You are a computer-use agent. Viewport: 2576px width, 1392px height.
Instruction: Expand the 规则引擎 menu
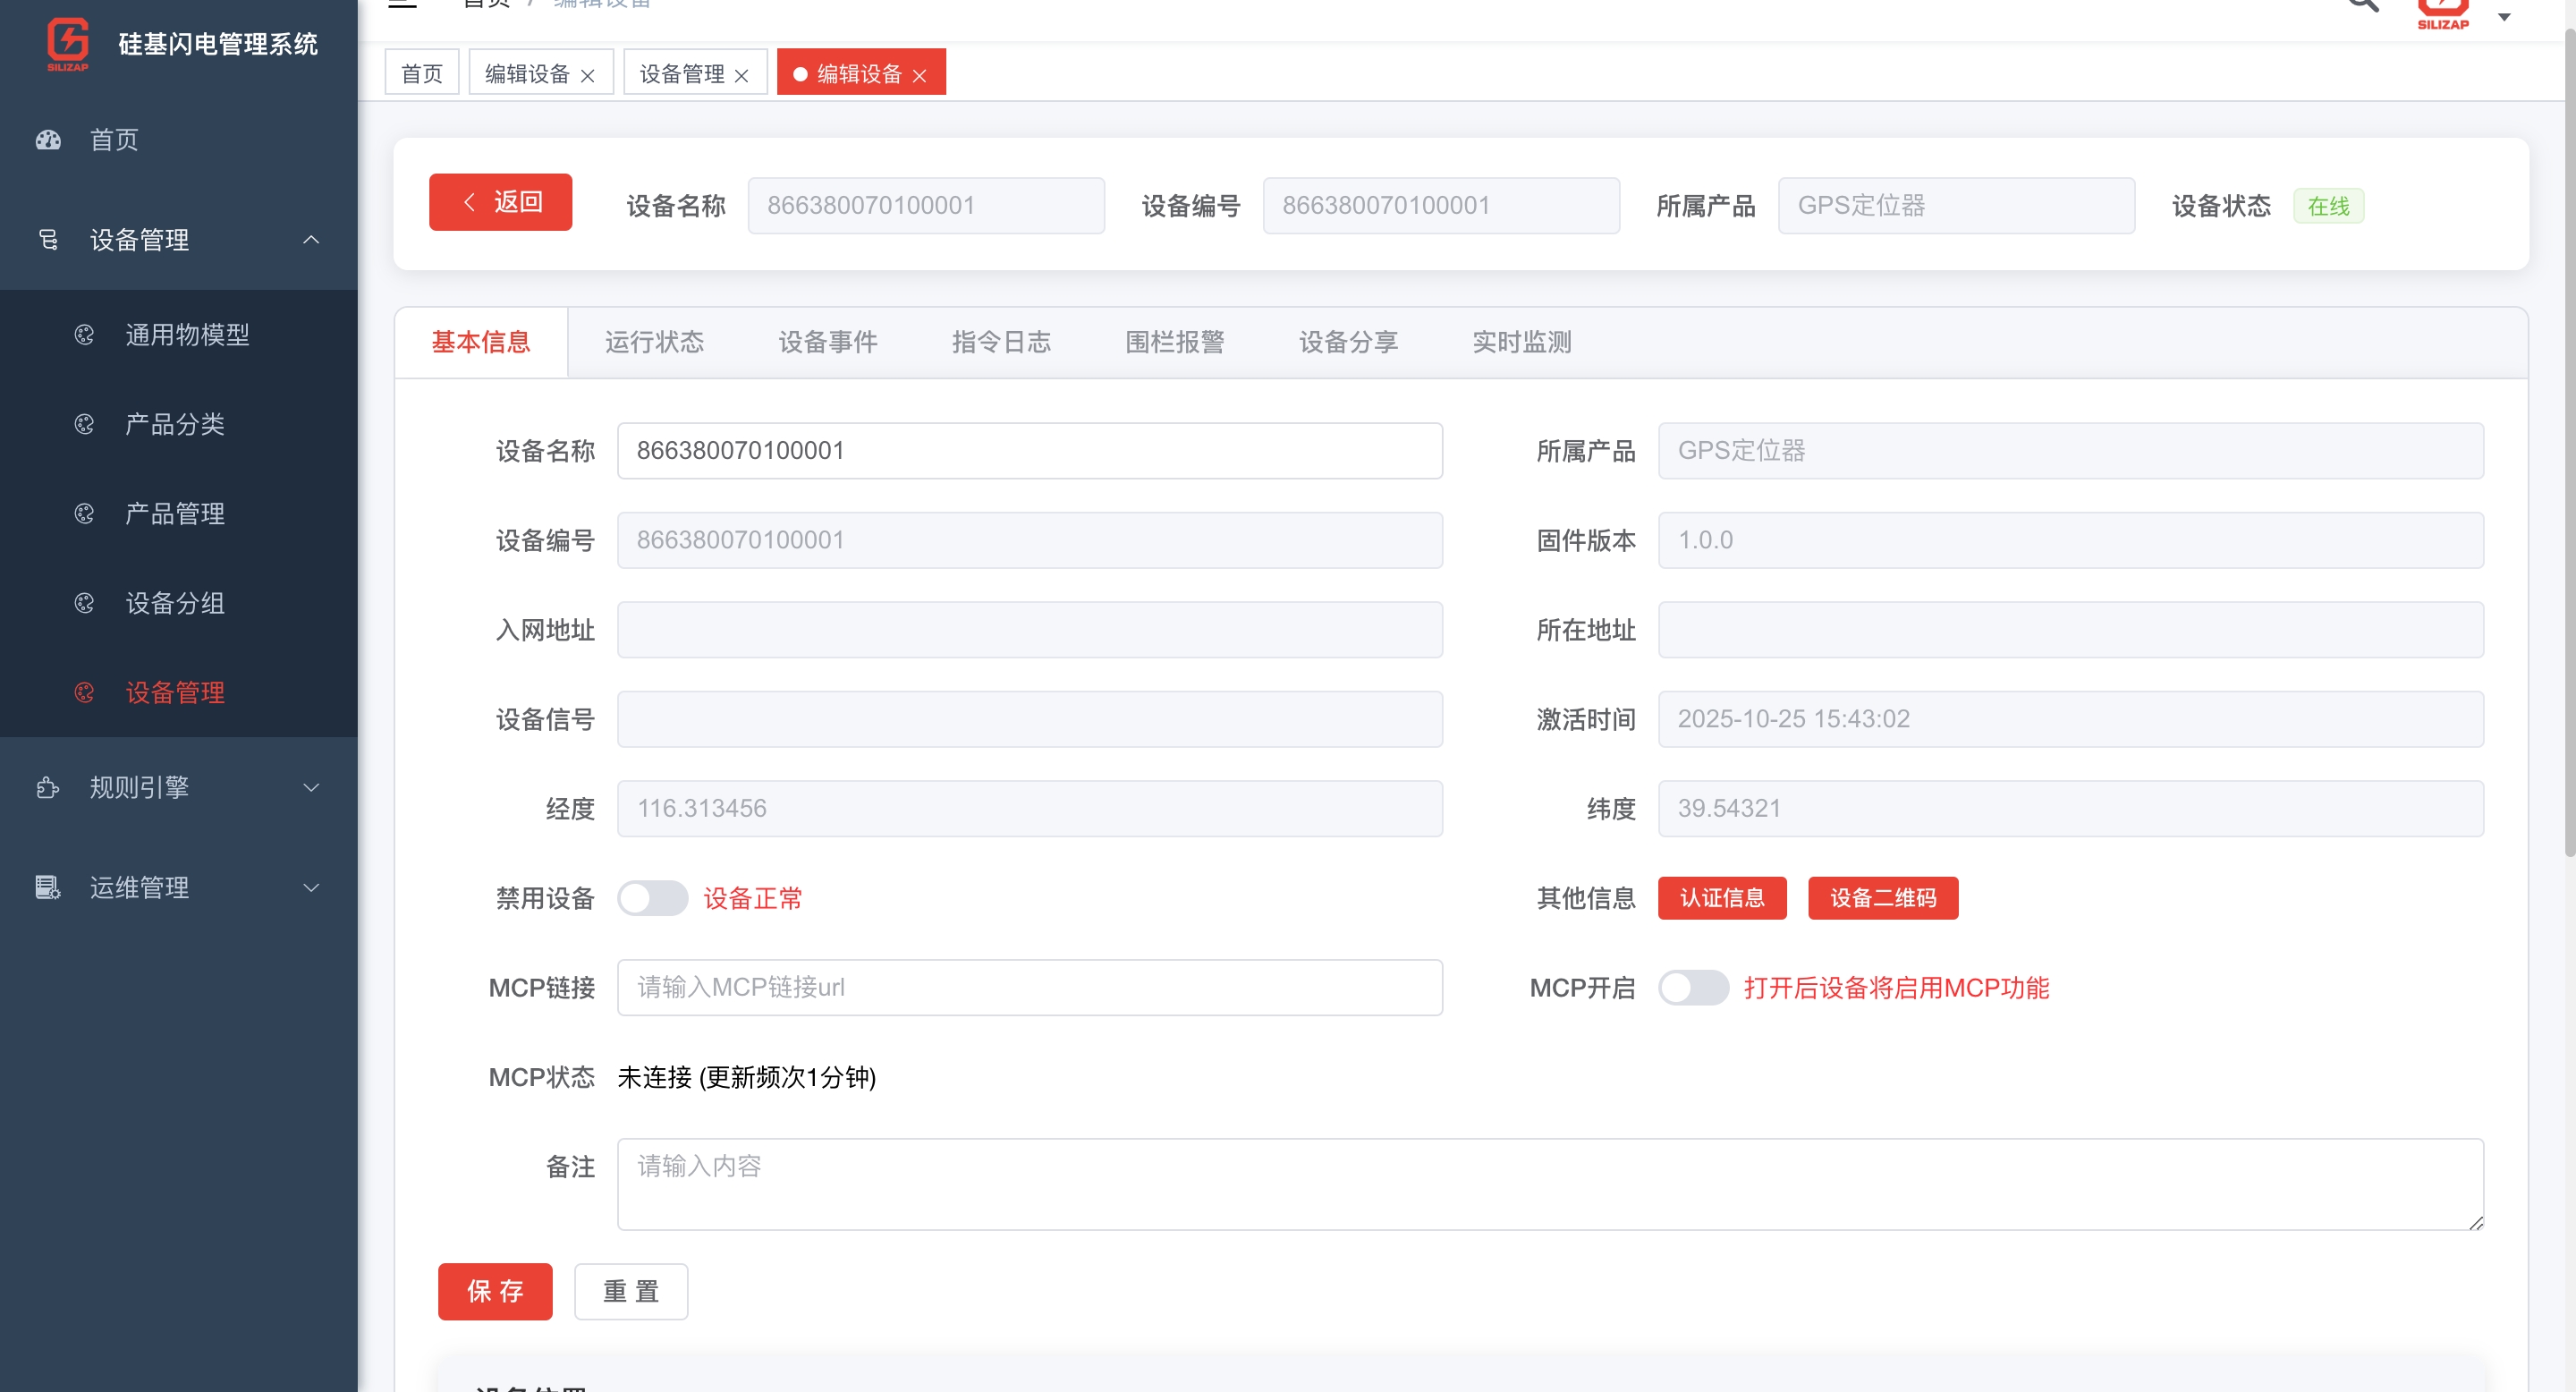(x=311, y=788)
